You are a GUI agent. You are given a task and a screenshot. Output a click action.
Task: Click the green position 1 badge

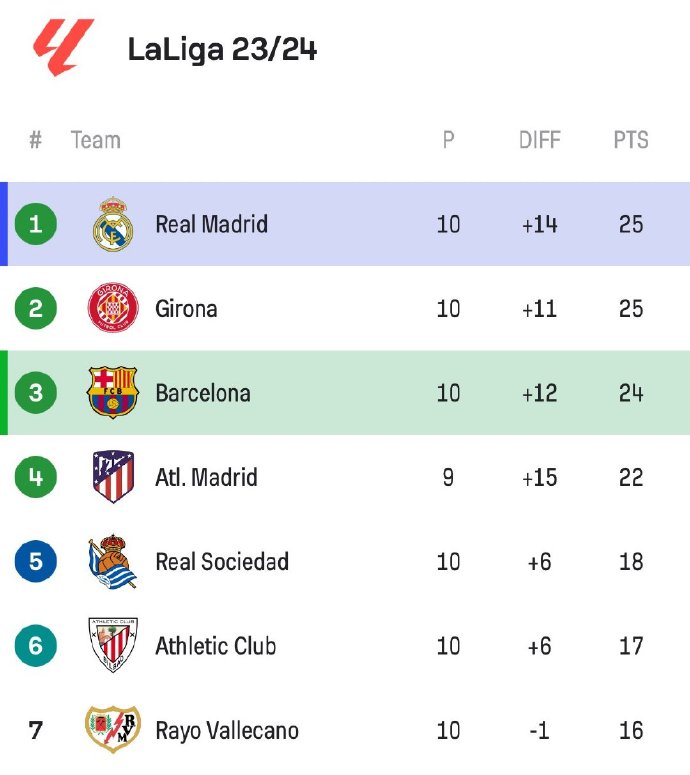tap(36, 224)
